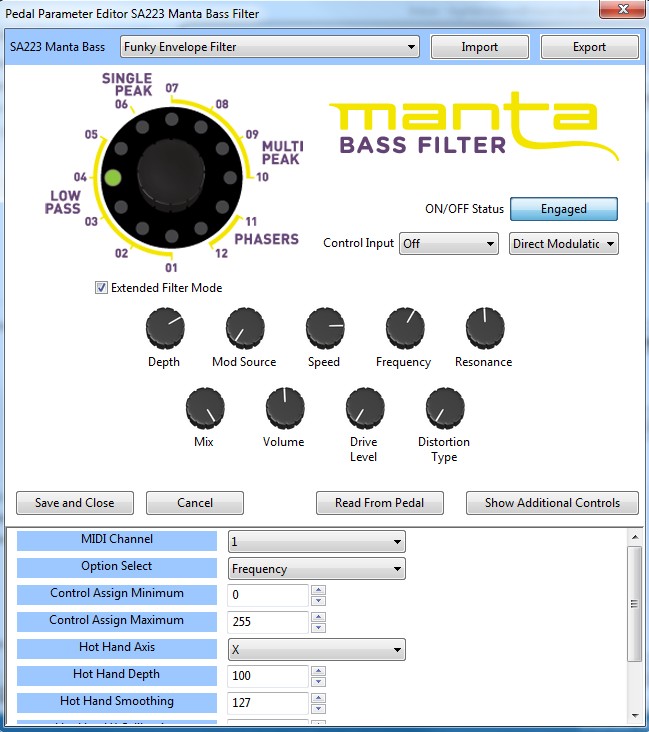The width and height of the screenshot is (649, 732).
Task: Select filter position 02 LED on dial
Action: (x=142, y=228)
